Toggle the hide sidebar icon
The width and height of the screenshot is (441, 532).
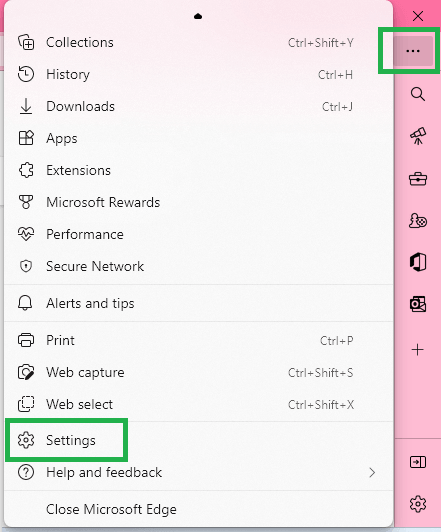click(418, 462)
